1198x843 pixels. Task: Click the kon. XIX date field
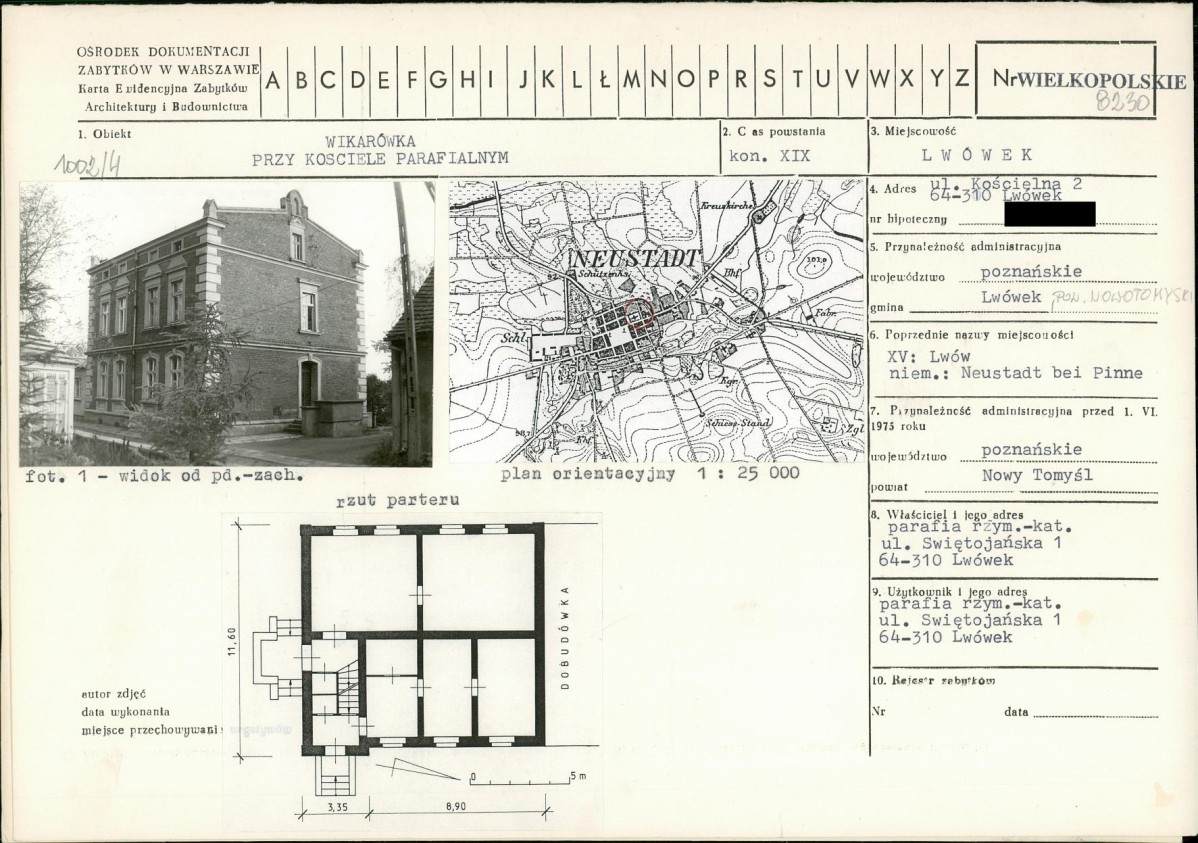(769, 157)
